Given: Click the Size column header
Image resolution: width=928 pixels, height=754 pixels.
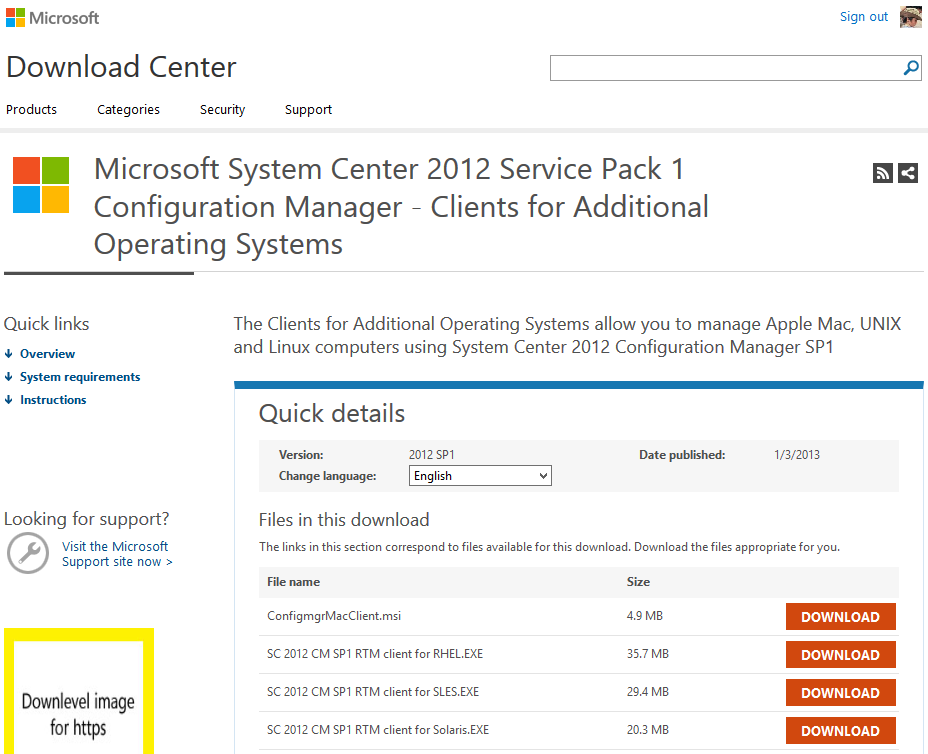Looking at the screenshot, I should coord(638,582).
